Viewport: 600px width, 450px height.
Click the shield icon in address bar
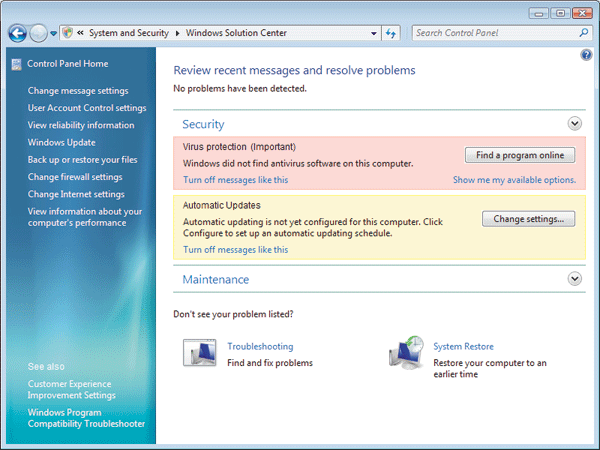(67, 33)
